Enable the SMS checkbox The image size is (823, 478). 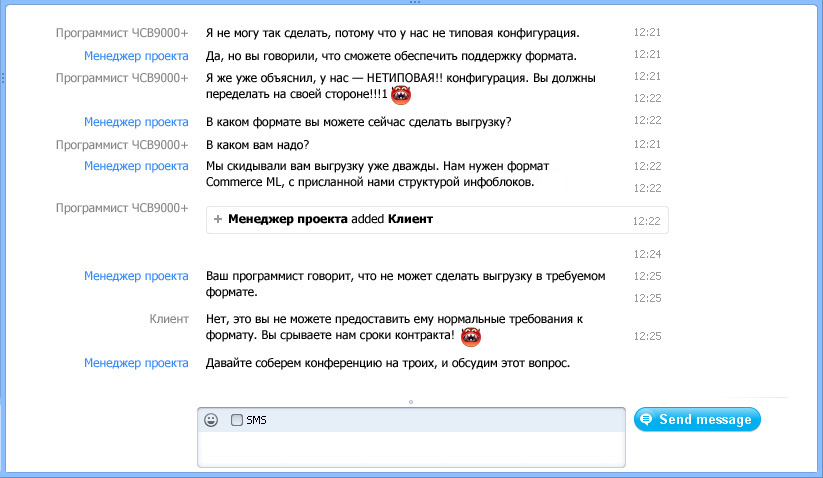(237, 420)
